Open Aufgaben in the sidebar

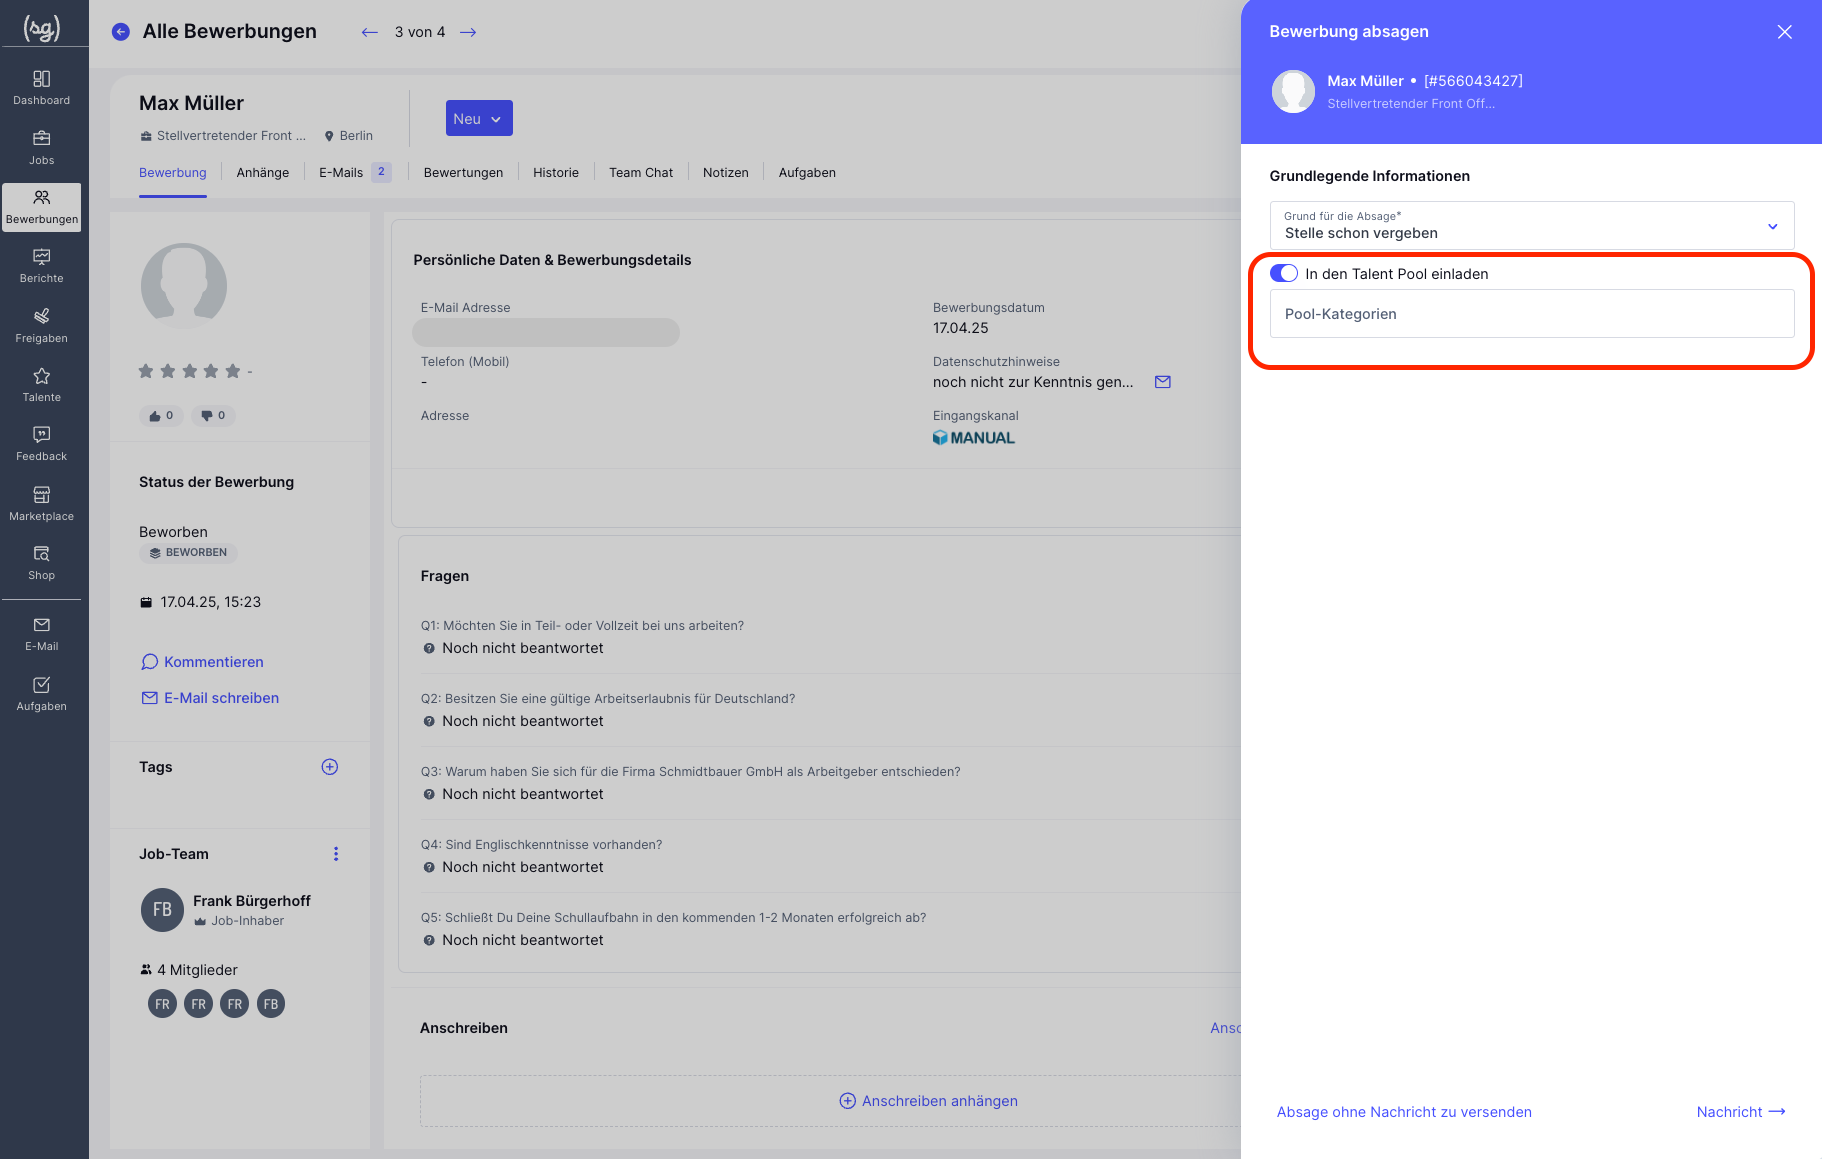pyautogui.click(x=41, y=694)
